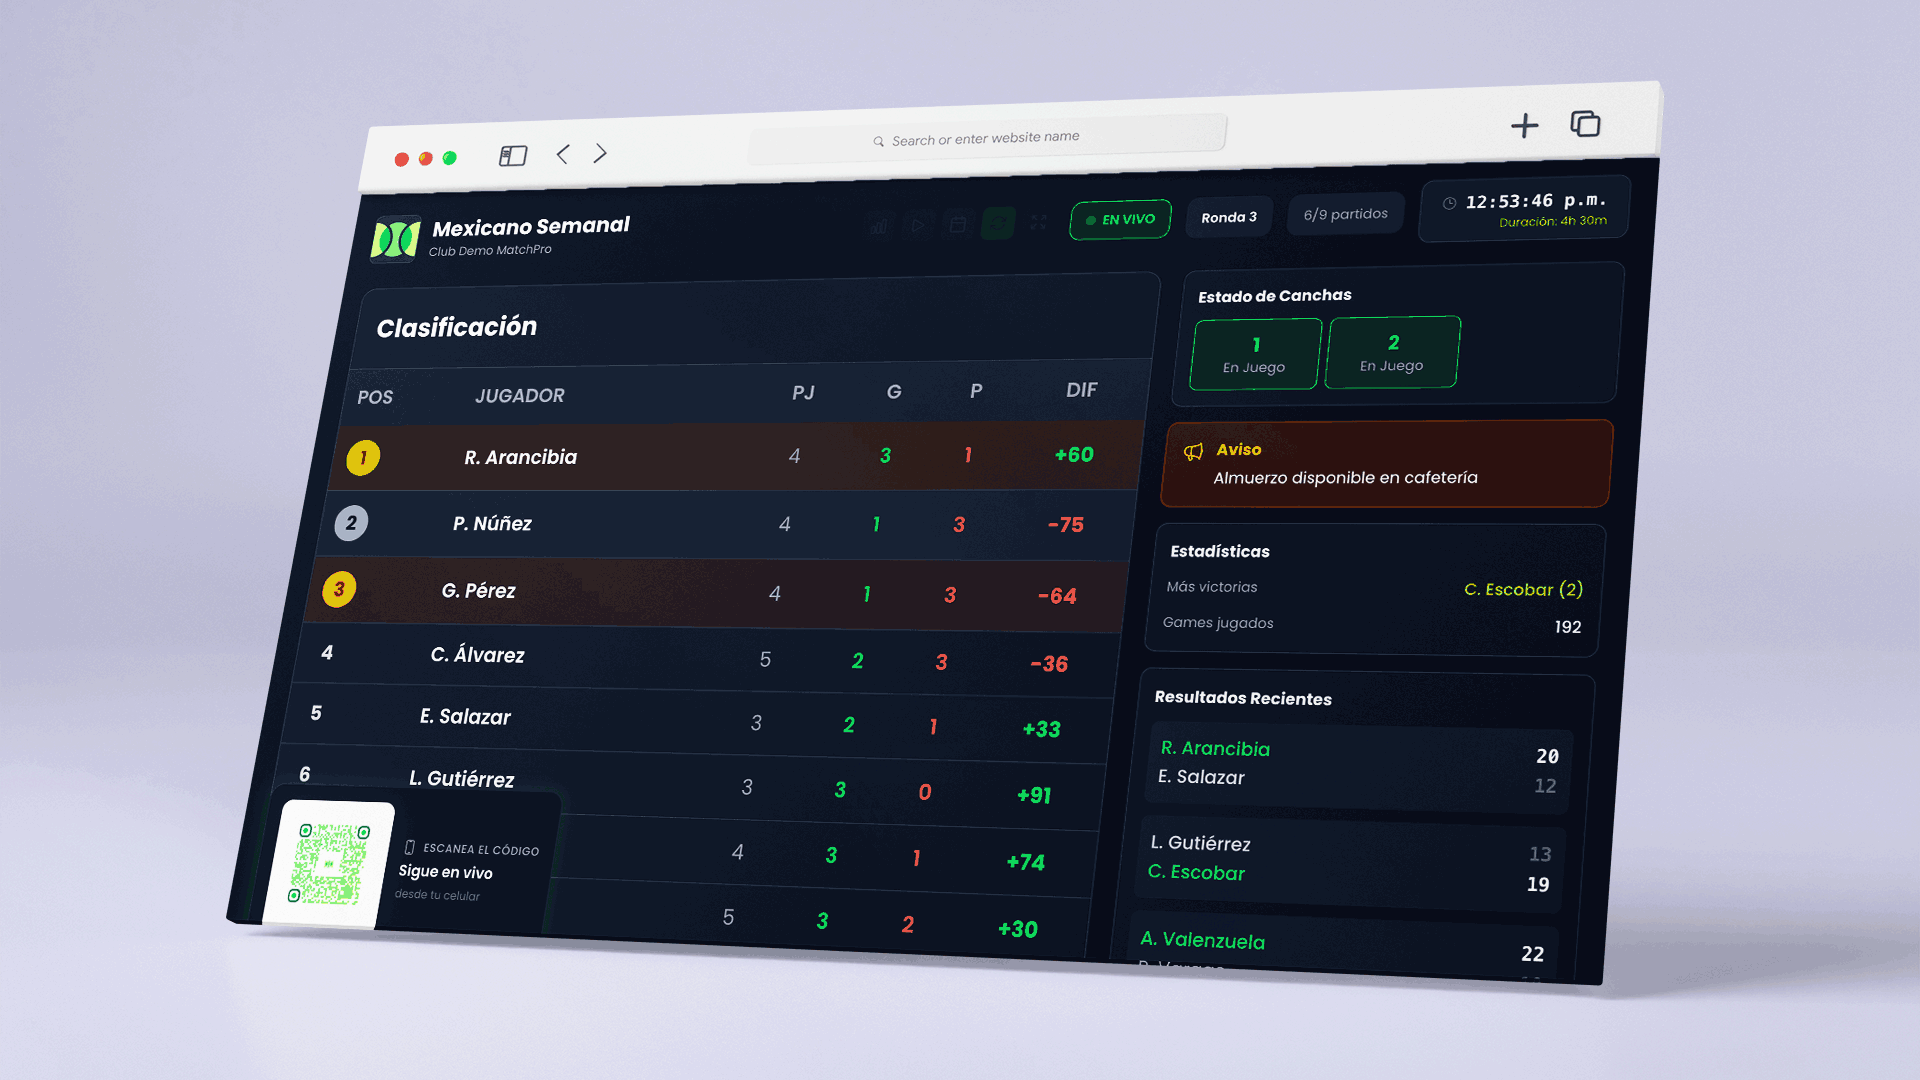This screenshot has height=1080, width=1920.
Task: Click the Duración: 4h 30m text
Action: pos(1553,221)
